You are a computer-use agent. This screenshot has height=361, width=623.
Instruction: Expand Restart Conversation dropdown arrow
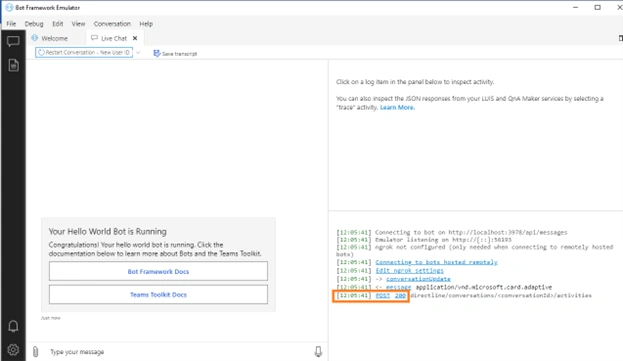138,52
